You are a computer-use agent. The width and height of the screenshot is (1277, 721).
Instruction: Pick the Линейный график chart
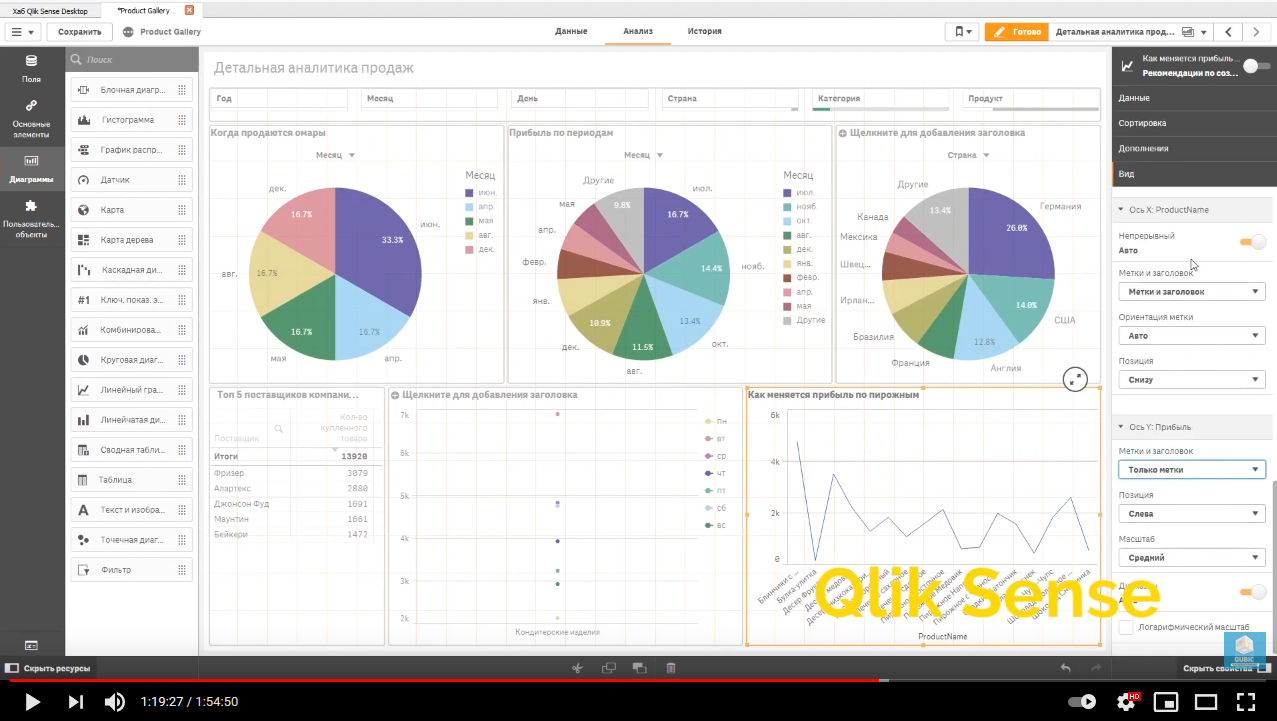coord(130,390)
